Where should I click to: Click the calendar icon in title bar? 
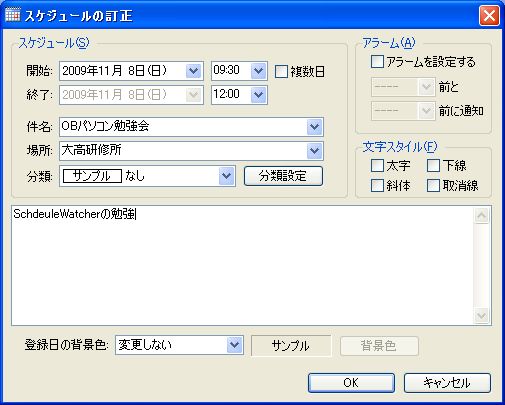[13, 15]
